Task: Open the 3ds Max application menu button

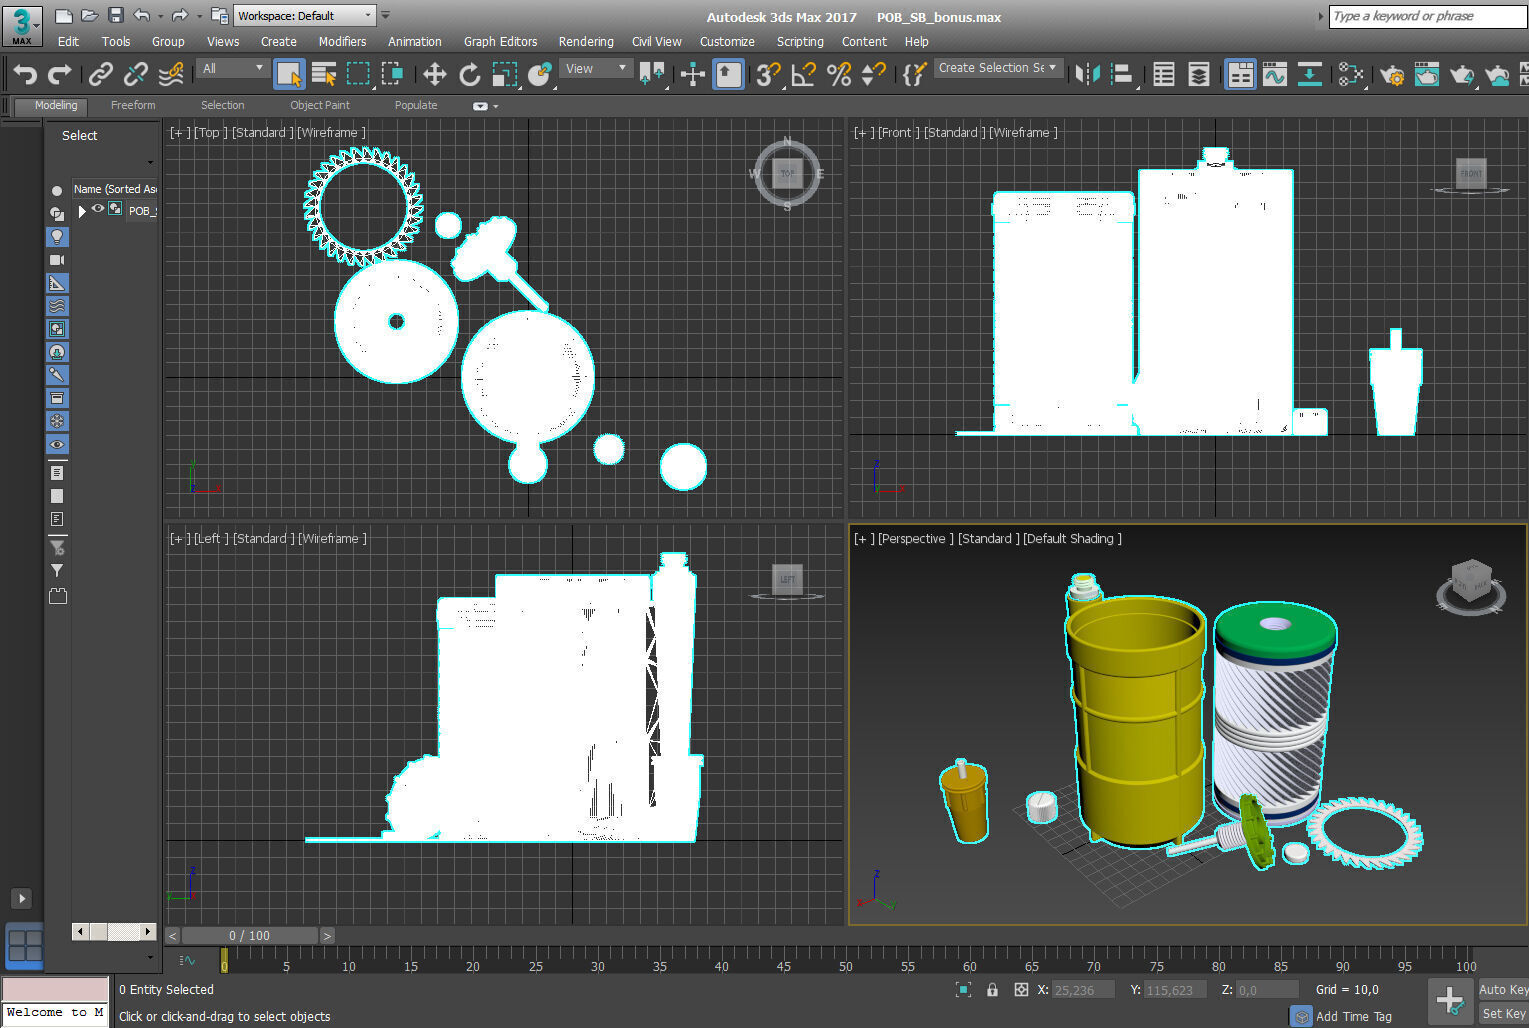Action: 22,26
